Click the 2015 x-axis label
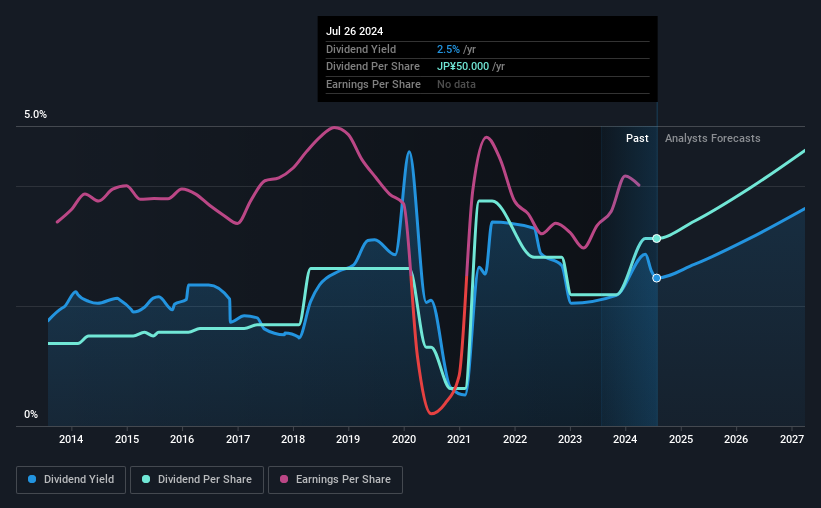The height and width of the screenshot is (508, 821). click(127, 439)
